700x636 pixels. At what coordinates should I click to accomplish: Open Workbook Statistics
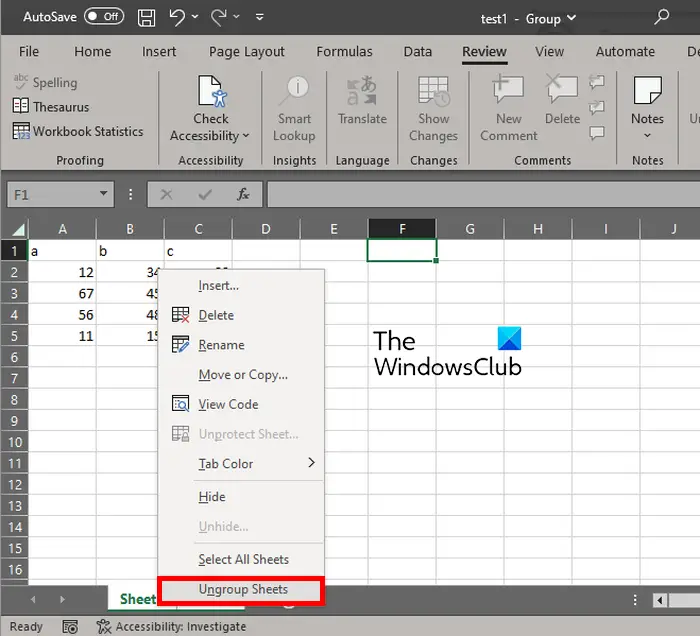tap(78, 131)
